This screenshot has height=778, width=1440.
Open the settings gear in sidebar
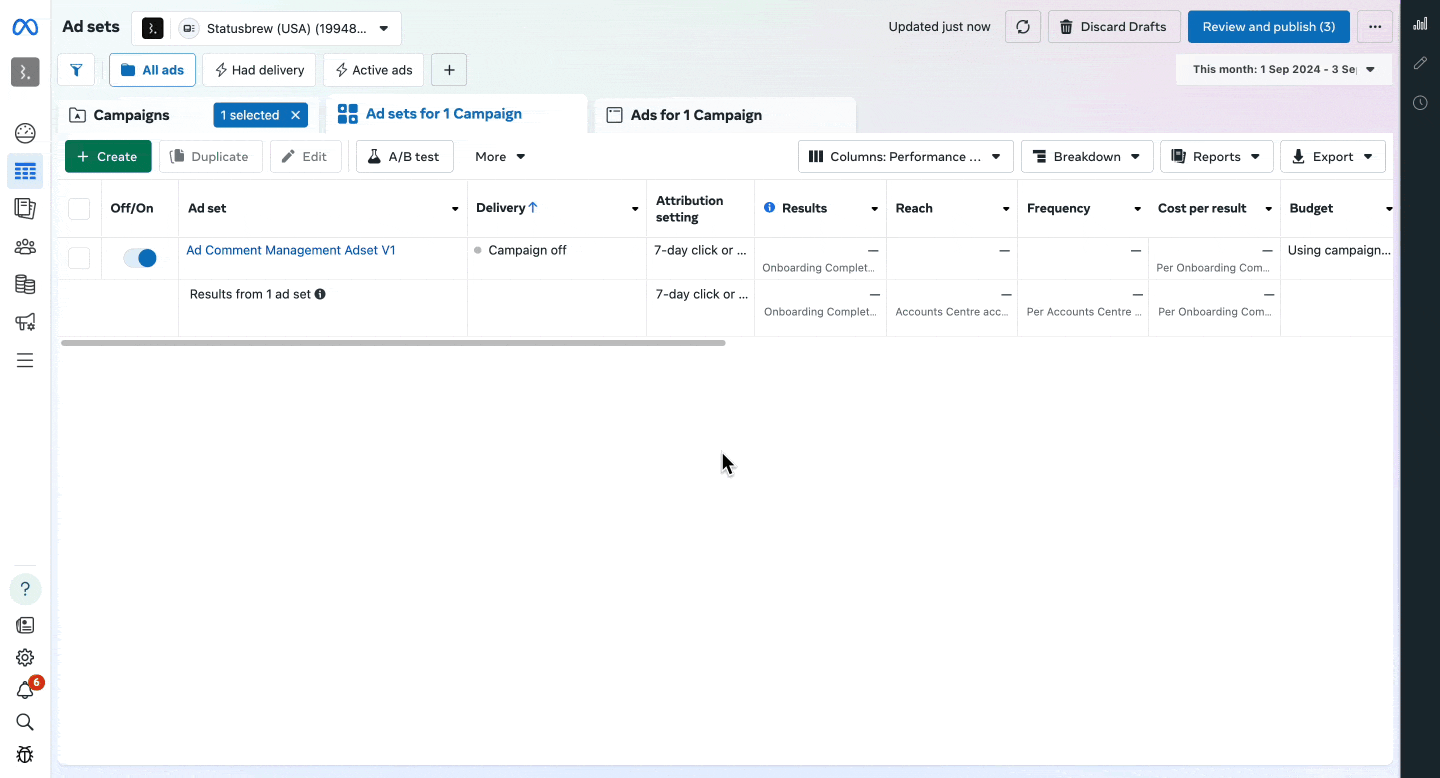click(x=25, y=657)
